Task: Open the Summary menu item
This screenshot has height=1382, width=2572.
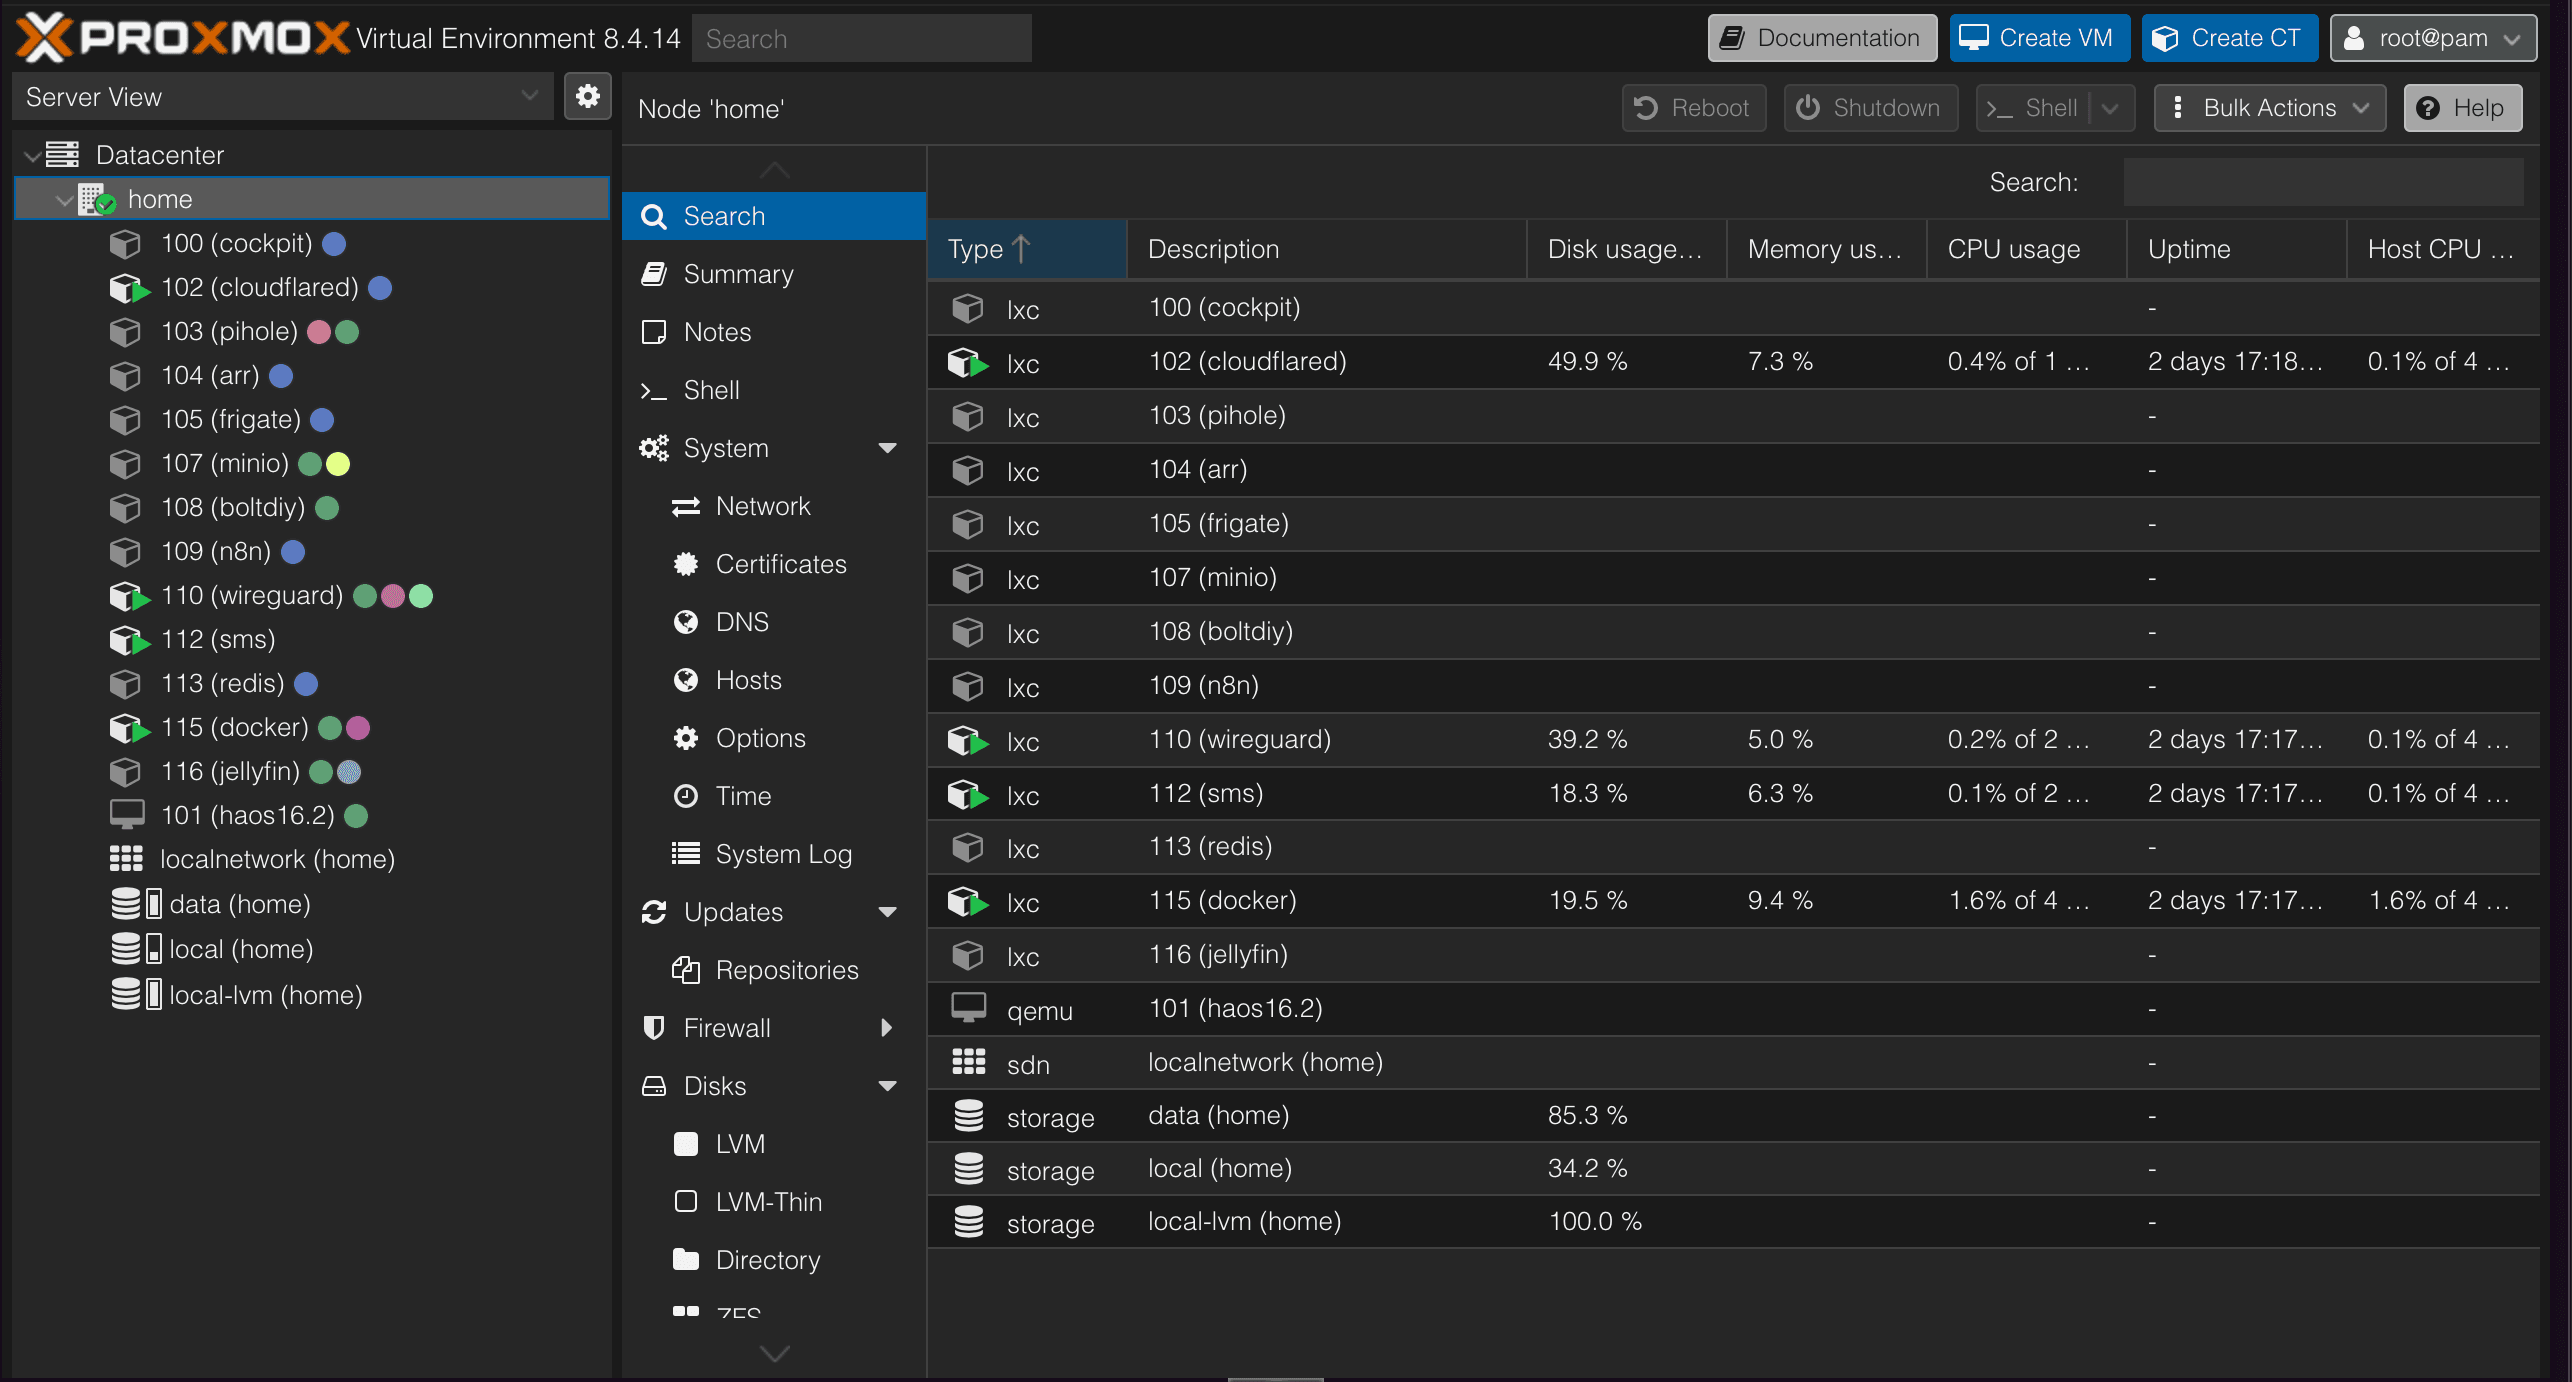Action: 774,274
